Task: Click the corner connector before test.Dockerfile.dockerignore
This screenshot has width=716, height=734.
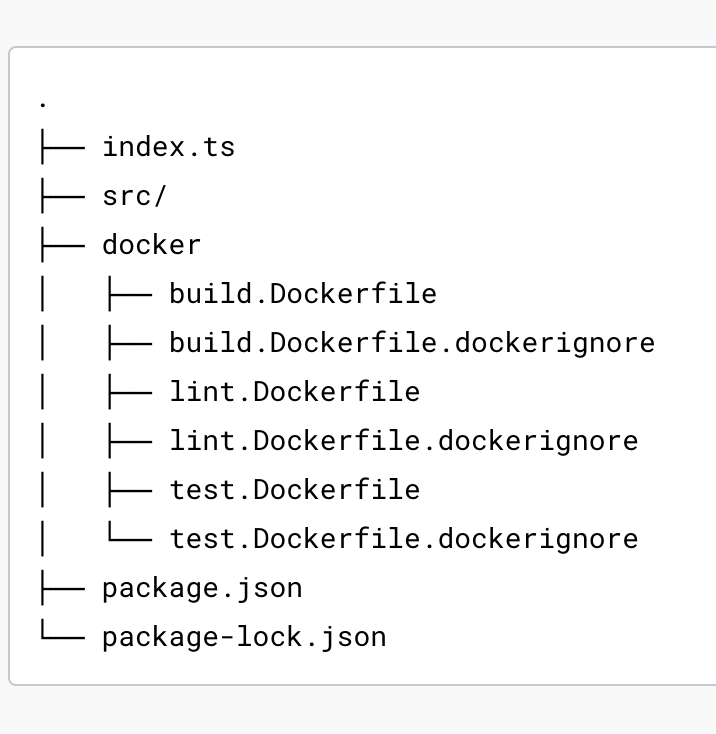Action: pyautogui.click(x=128, y=539)
